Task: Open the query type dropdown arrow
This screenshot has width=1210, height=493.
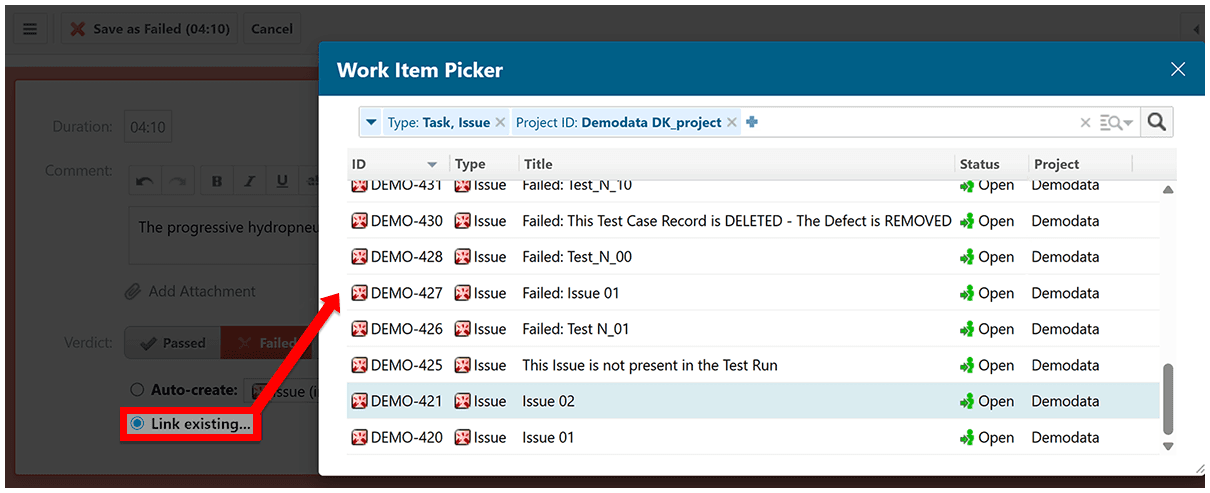Action: tap(371, 123)
